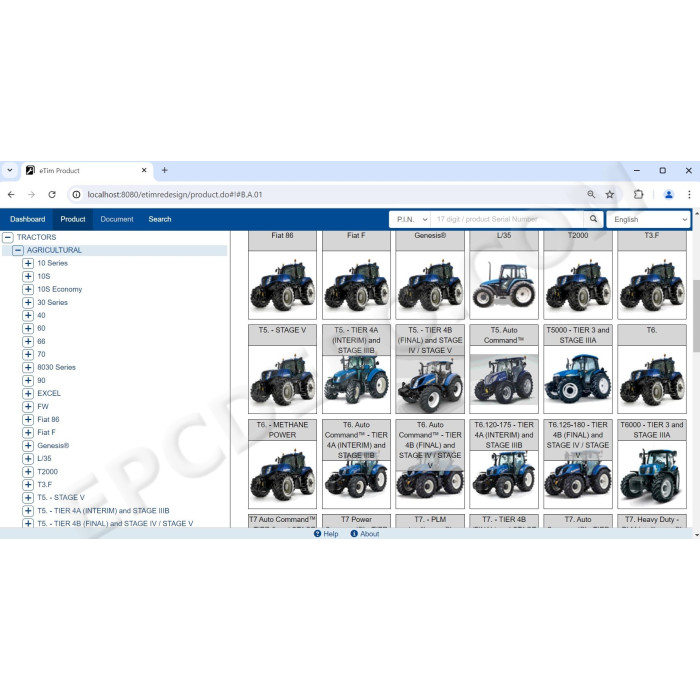The image size is (700, 700).
Task: Select the Product tab
Action: pos(73,219)
